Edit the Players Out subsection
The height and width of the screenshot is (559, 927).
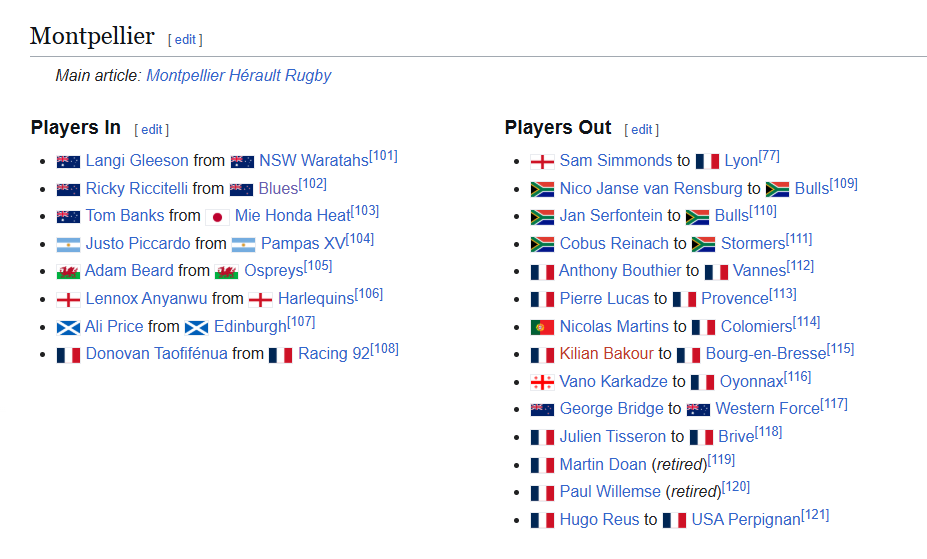pyautogui.click(x=641, y=130)
